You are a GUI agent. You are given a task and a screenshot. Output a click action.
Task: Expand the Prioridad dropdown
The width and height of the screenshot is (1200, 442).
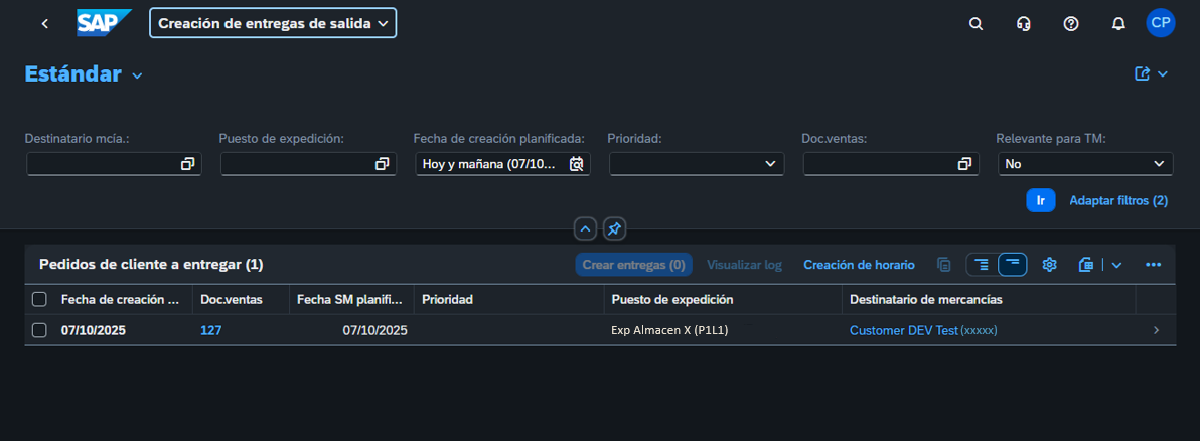pos(769,164)
